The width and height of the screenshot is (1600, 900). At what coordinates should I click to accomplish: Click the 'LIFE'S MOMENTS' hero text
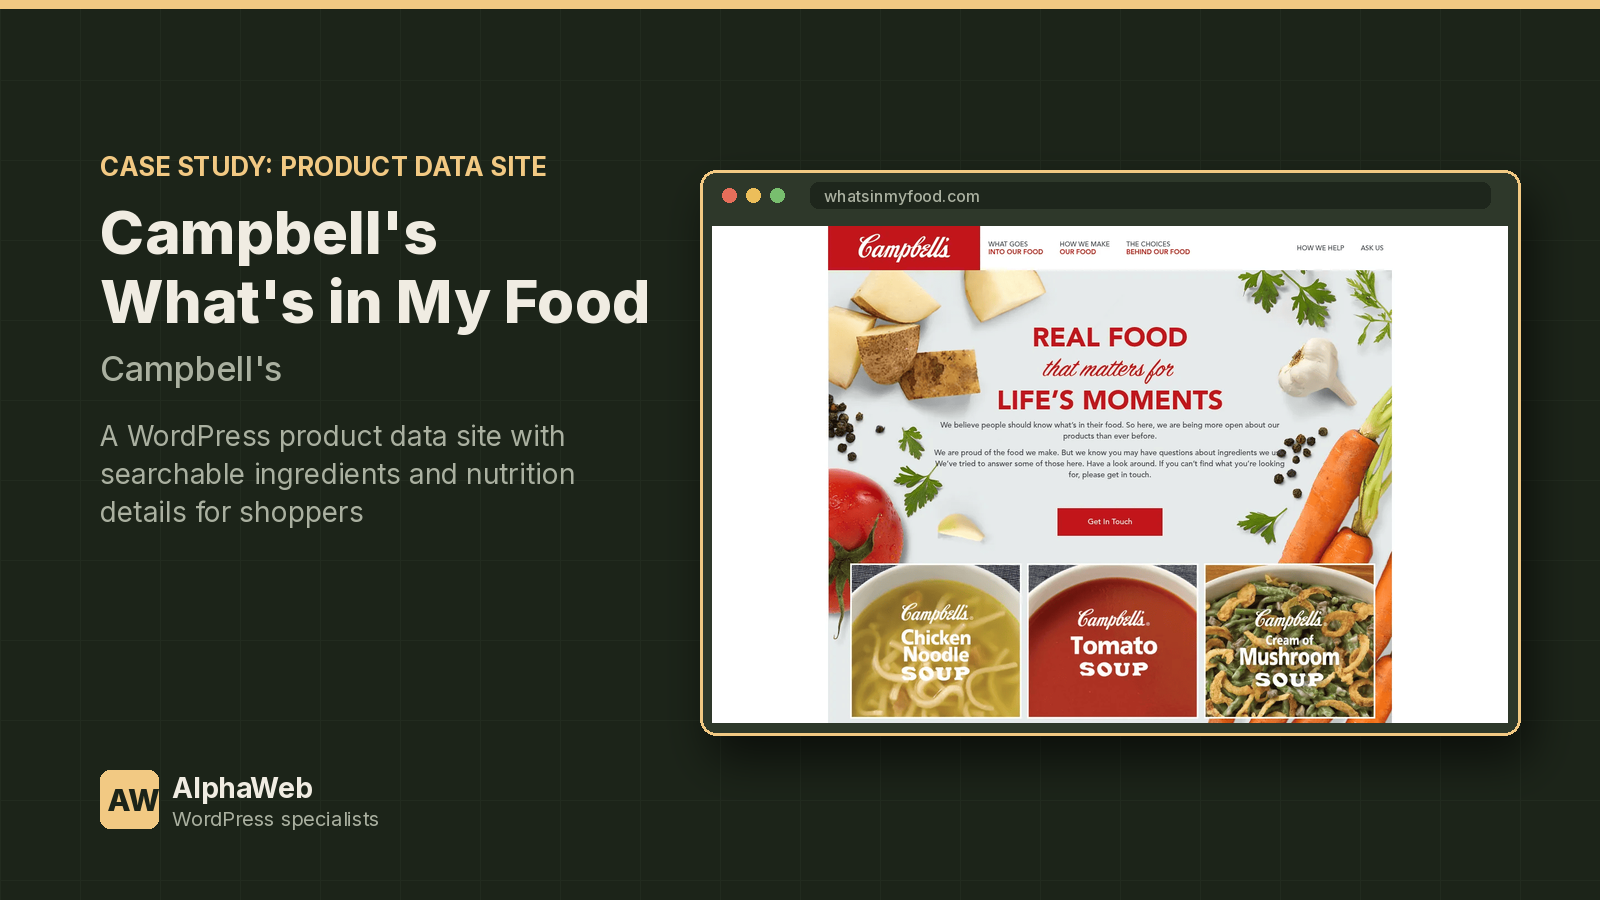pyautogui.click(x=1110, y=400)
